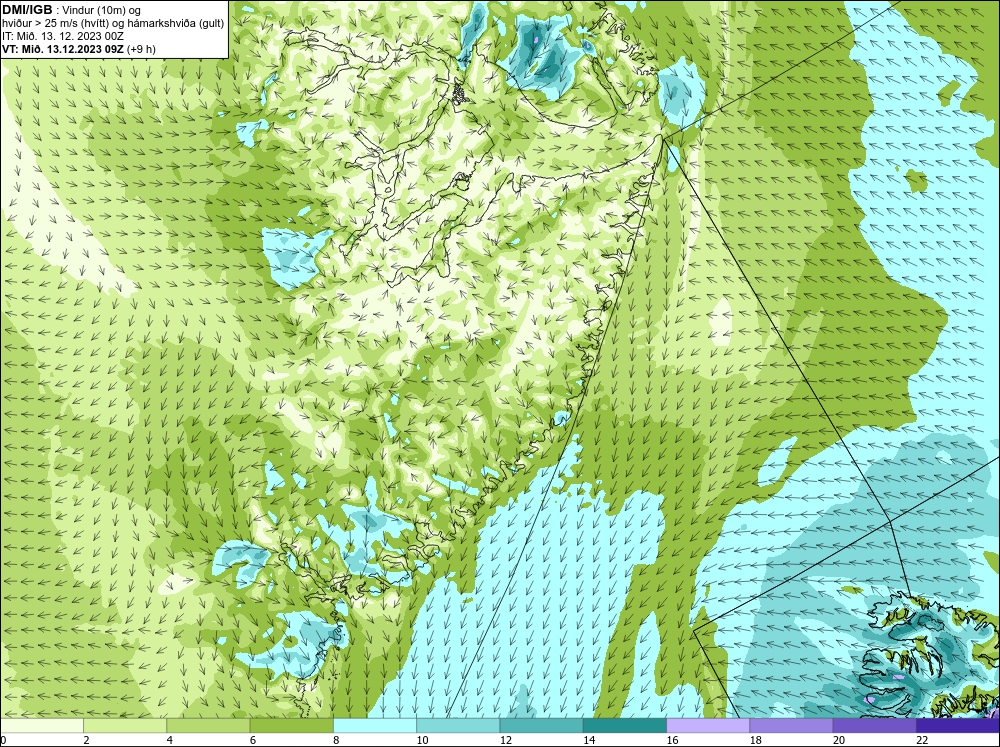1000x747 pixels.
Task: Click the scale label '12' on color bar
Action: pyautogui.click(x=506, y=740)
